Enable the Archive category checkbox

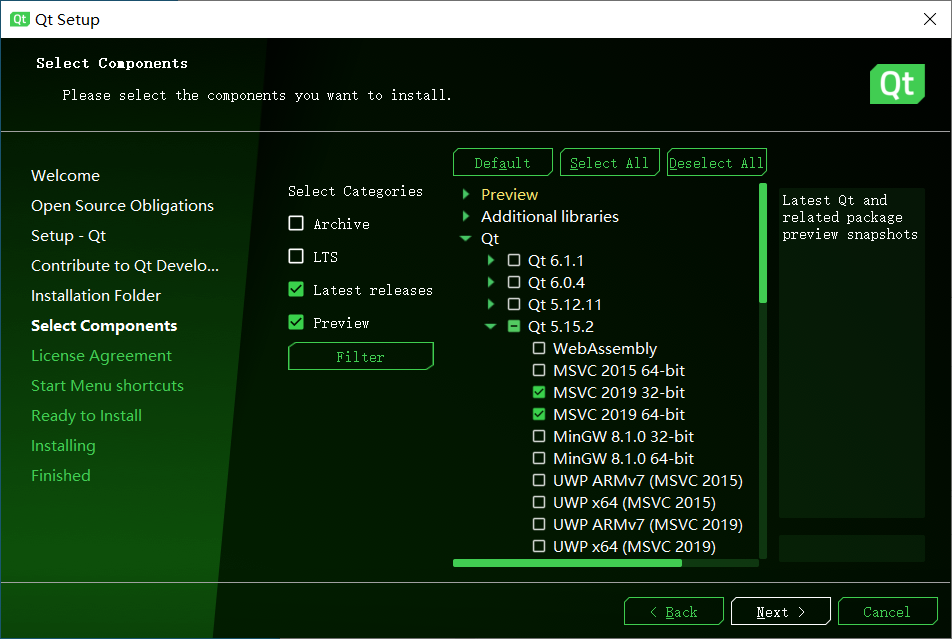(x=296, y=224)
